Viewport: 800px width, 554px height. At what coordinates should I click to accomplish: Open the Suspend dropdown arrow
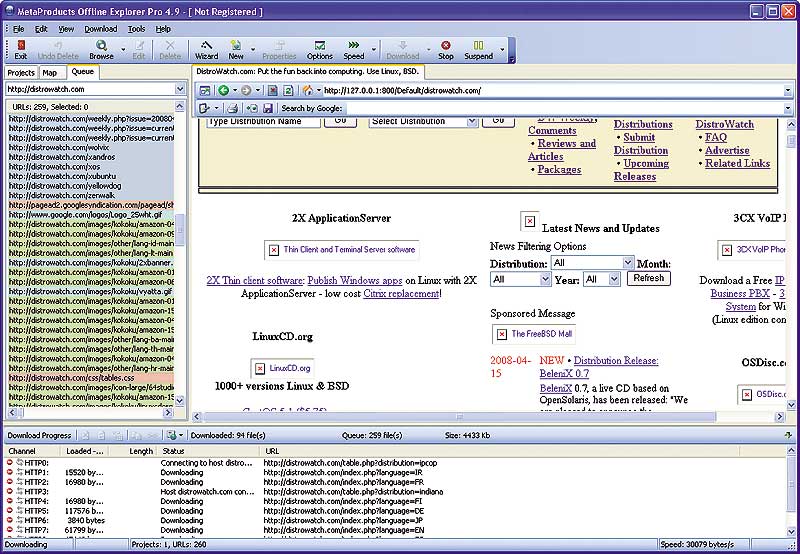(502, 50)
